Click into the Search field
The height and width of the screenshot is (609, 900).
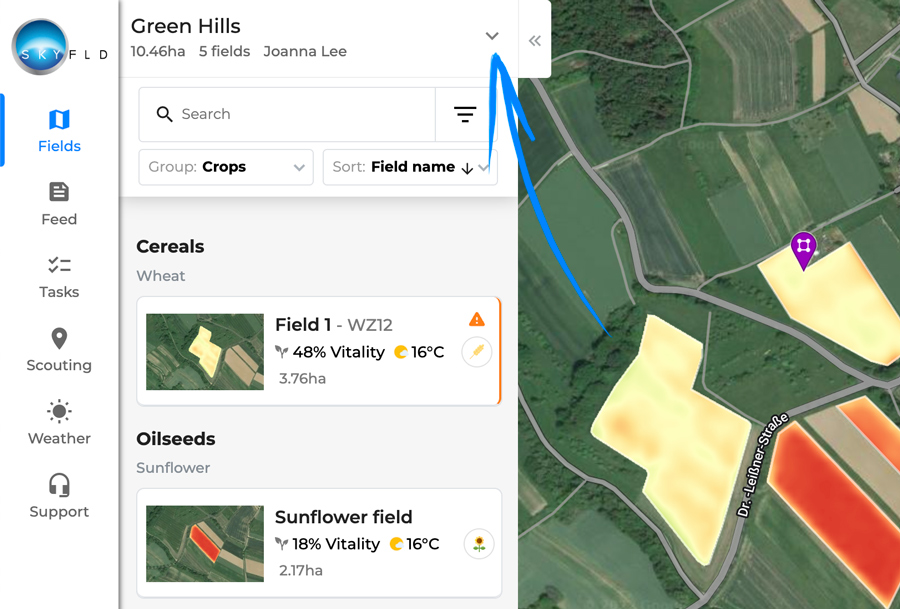point(287,114)
